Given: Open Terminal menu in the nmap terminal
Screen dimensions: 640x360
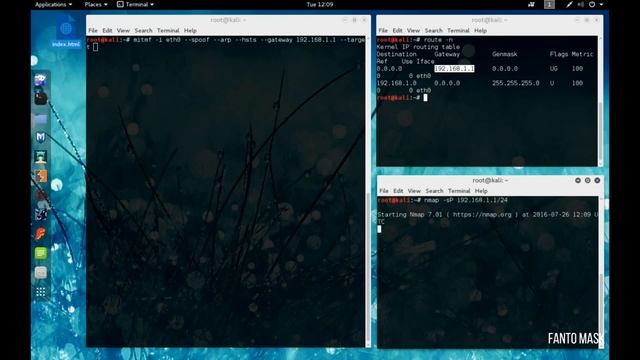Looking at the screenshot, I should 459,191.
